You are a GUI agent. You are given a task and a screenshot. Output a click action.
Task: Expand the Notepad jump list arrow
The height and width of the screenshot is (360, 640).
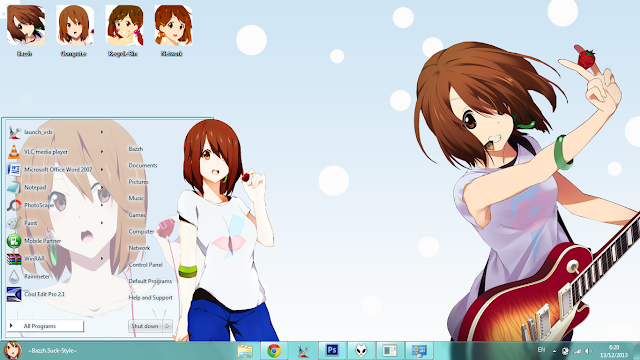(102, 187)
